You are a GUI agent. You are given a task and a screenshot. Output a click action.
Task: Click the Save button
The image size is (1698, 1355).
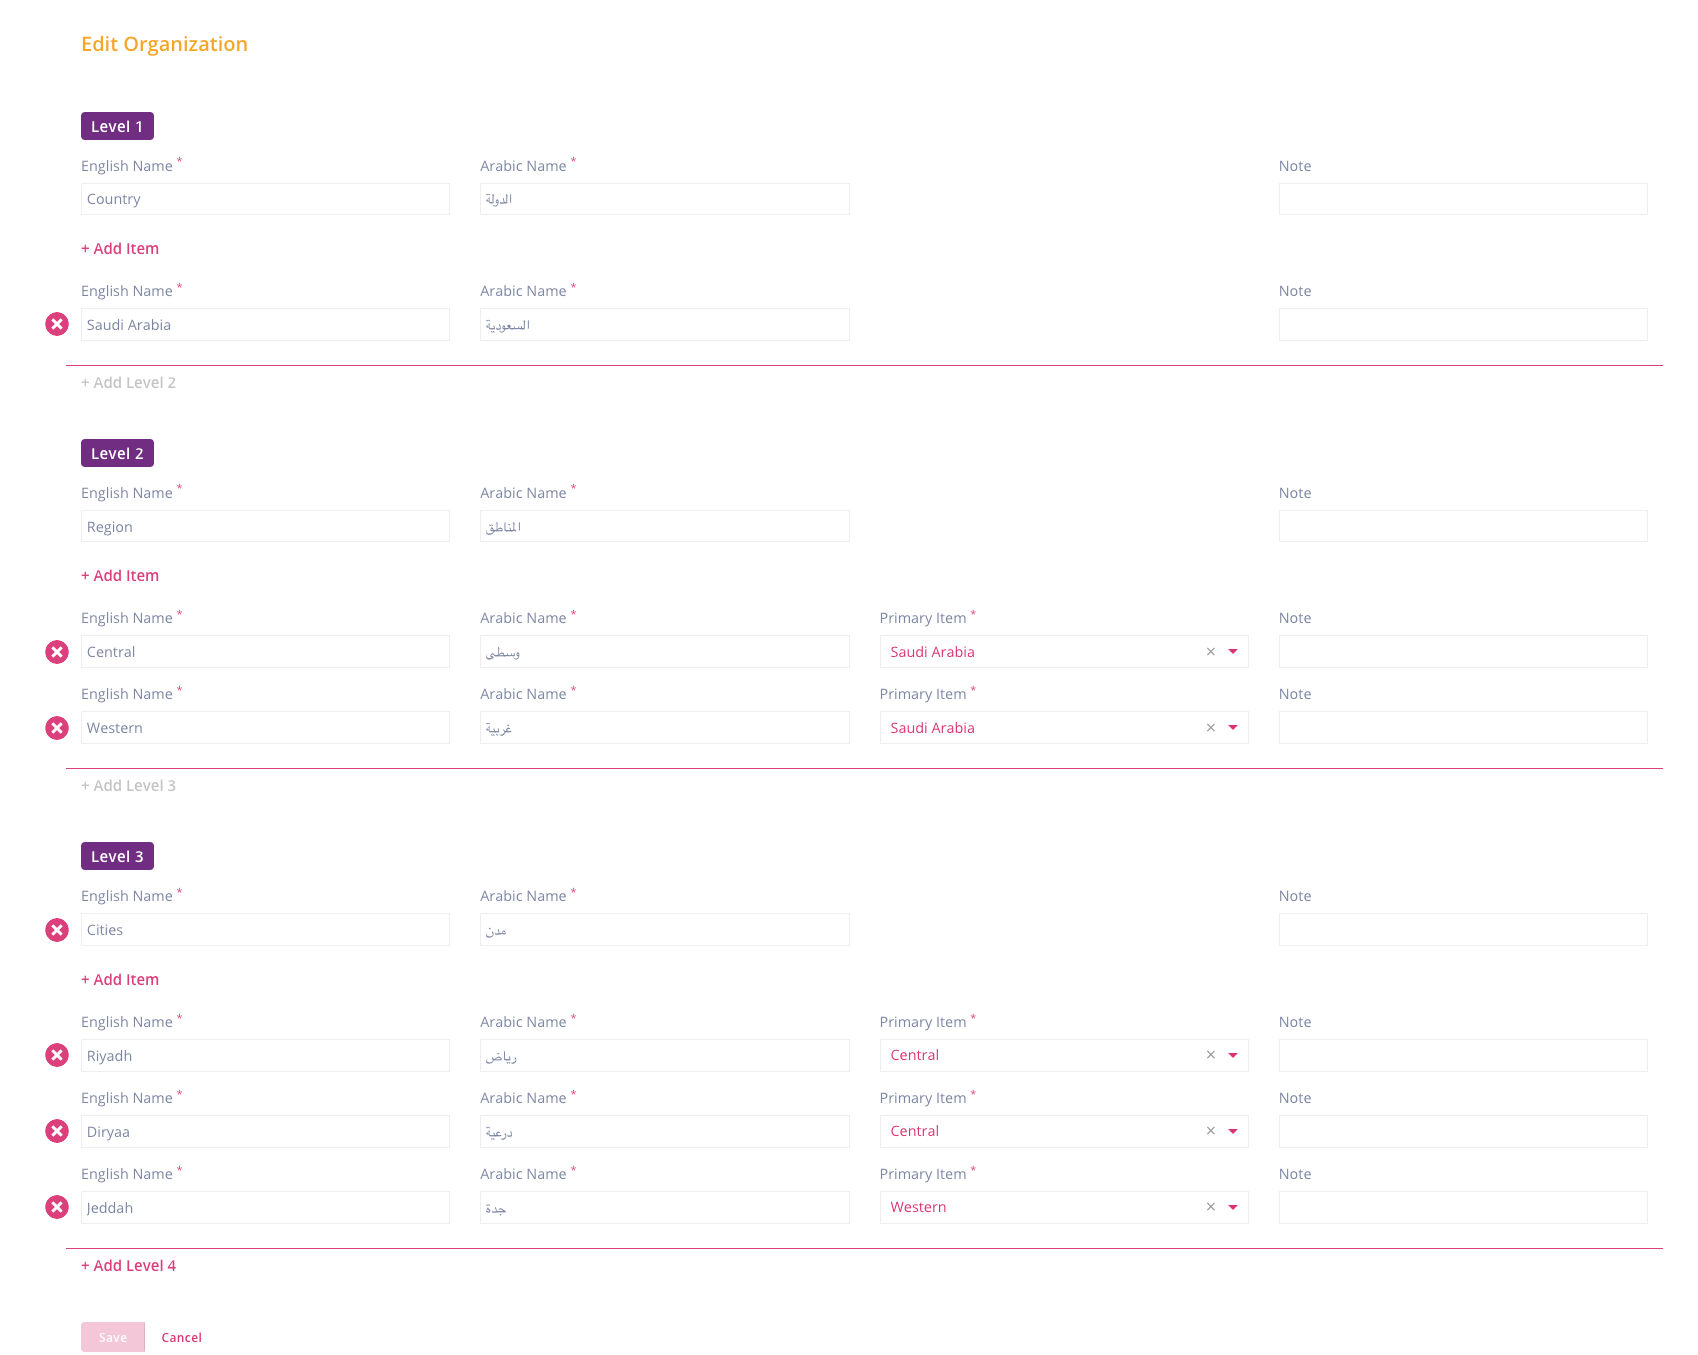coord(113,1337)
